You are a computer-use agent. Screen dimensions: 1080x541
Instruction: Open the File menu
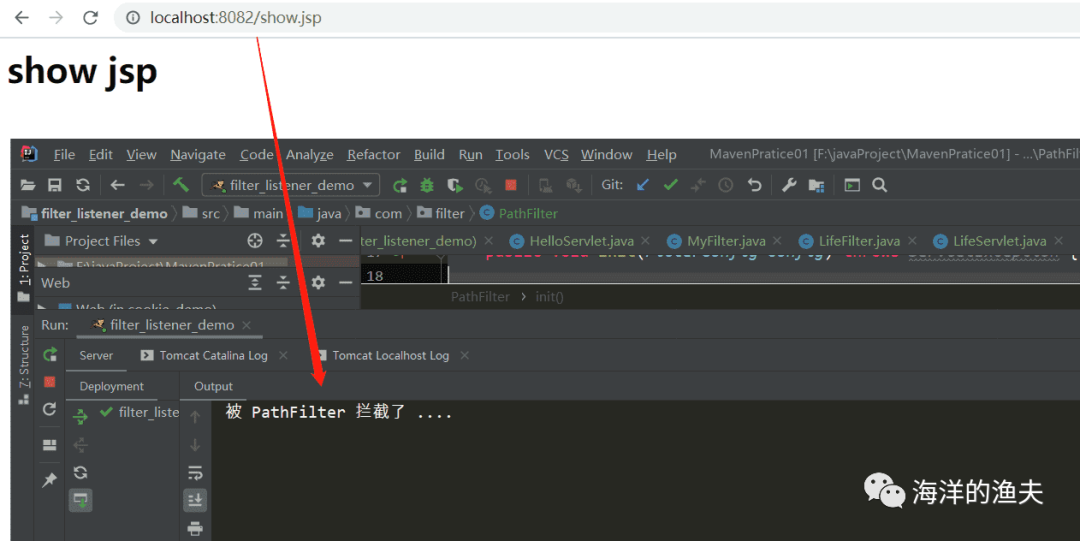point(64,154)
